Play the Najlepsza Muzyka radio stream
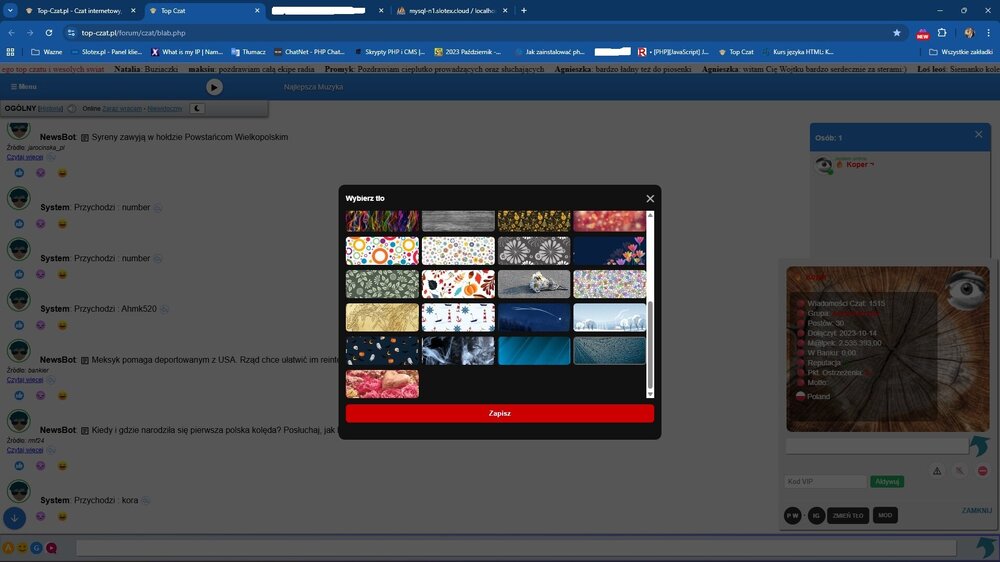Screen dimensions: 1000x562 214,87
